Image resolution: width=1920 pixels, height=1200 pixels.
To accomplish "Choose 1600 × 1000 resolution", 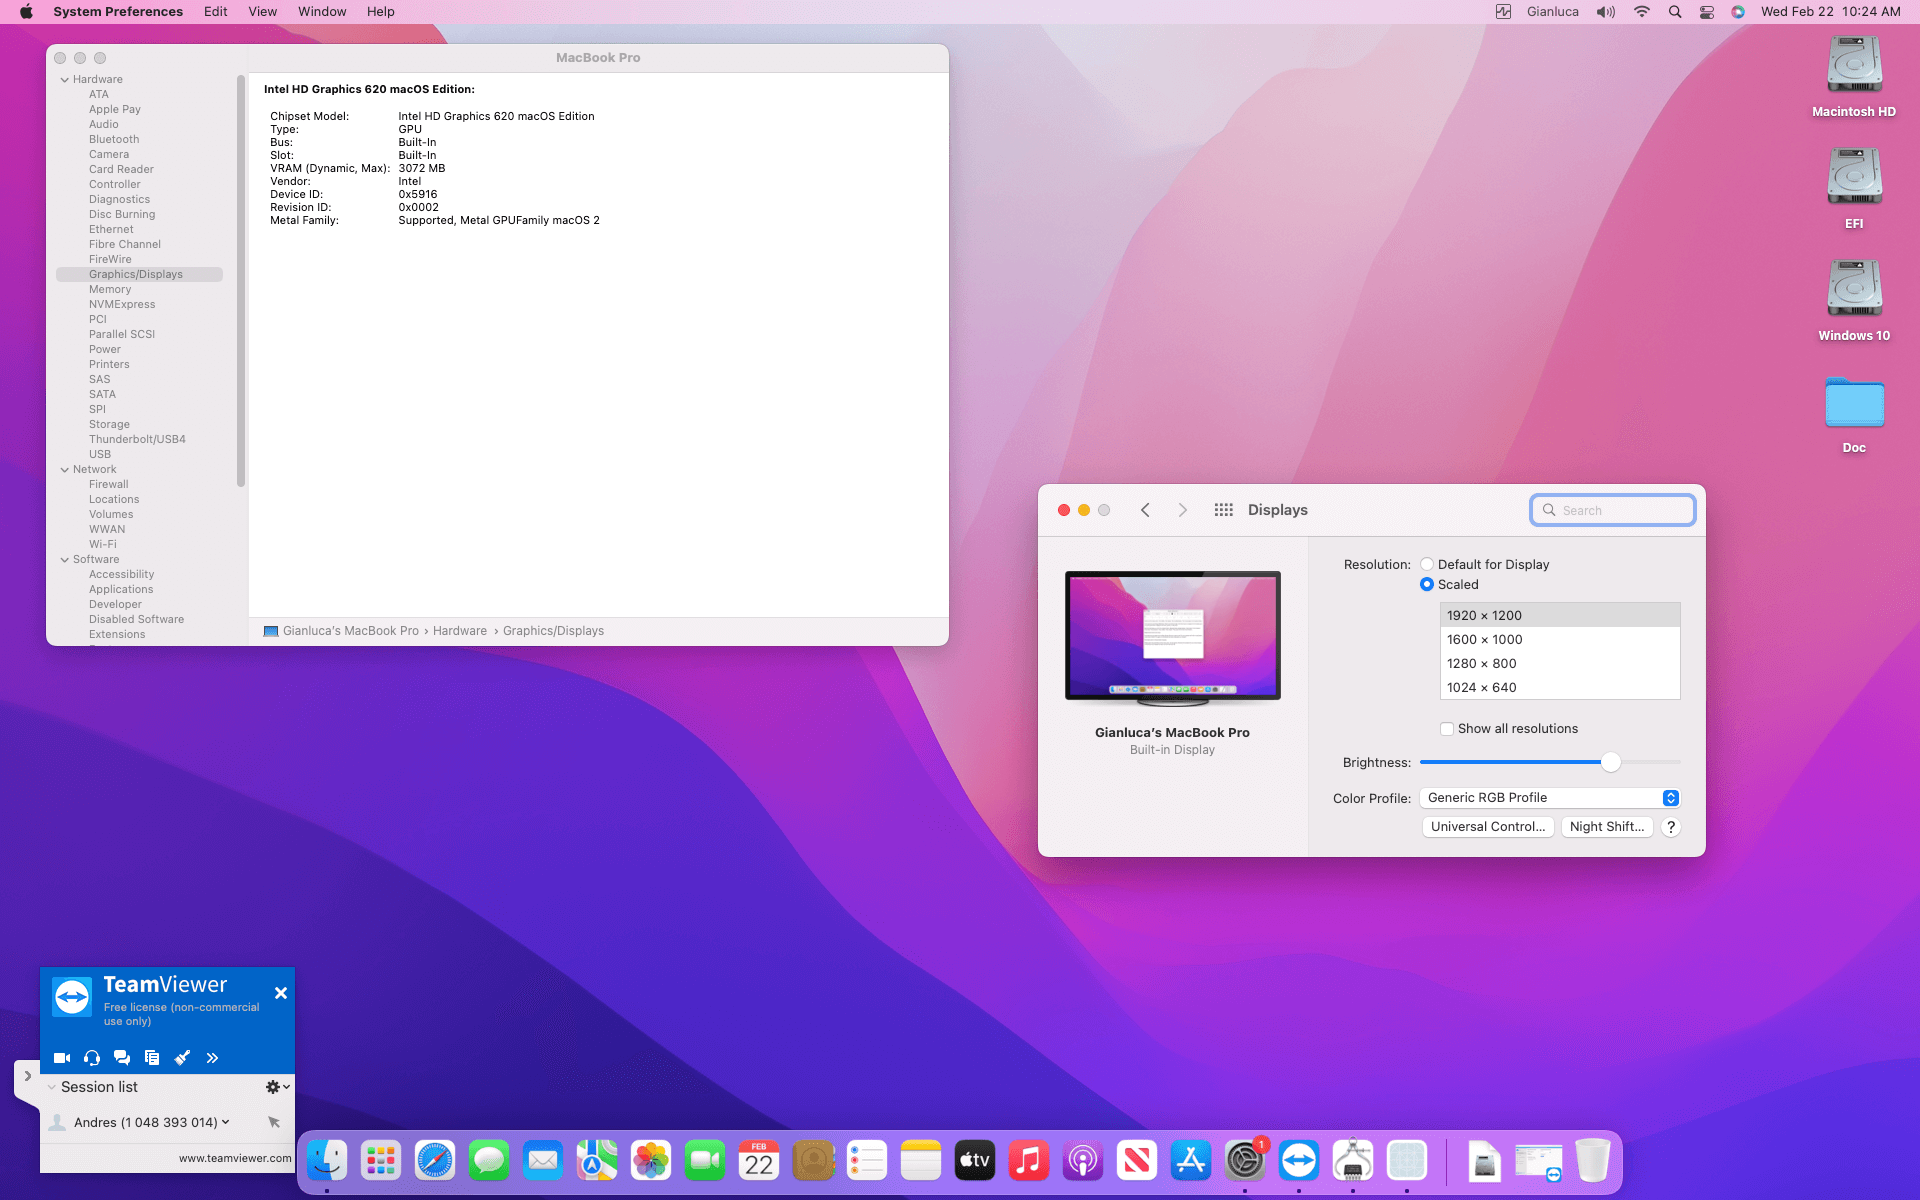I will pos(1560,639).
